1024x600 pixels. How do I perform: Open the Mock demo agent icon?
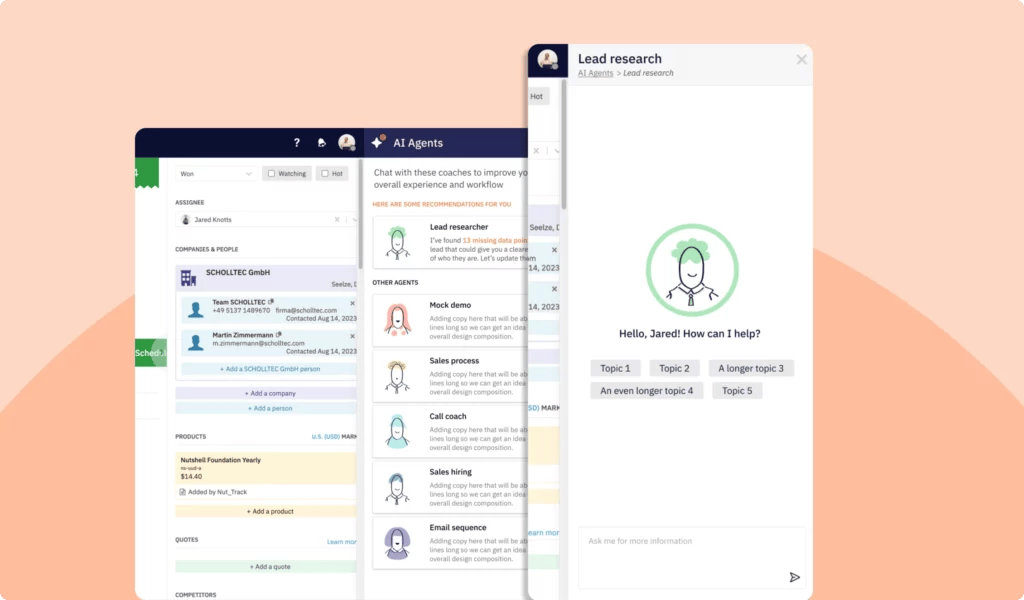click(x=399, y=320)
